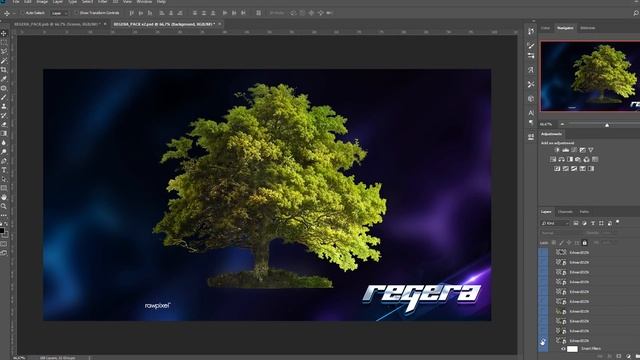Select the History Brush tool
The image size is (640, 360).
(4, 116)
